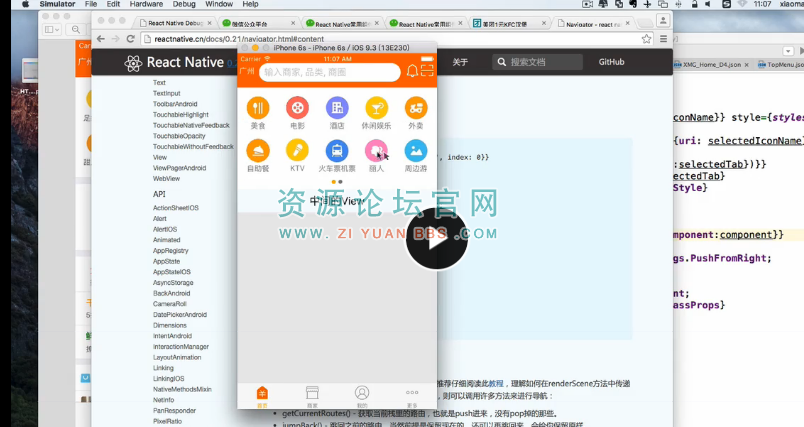Open the TextInput docs entry

[x=167, y=93]
